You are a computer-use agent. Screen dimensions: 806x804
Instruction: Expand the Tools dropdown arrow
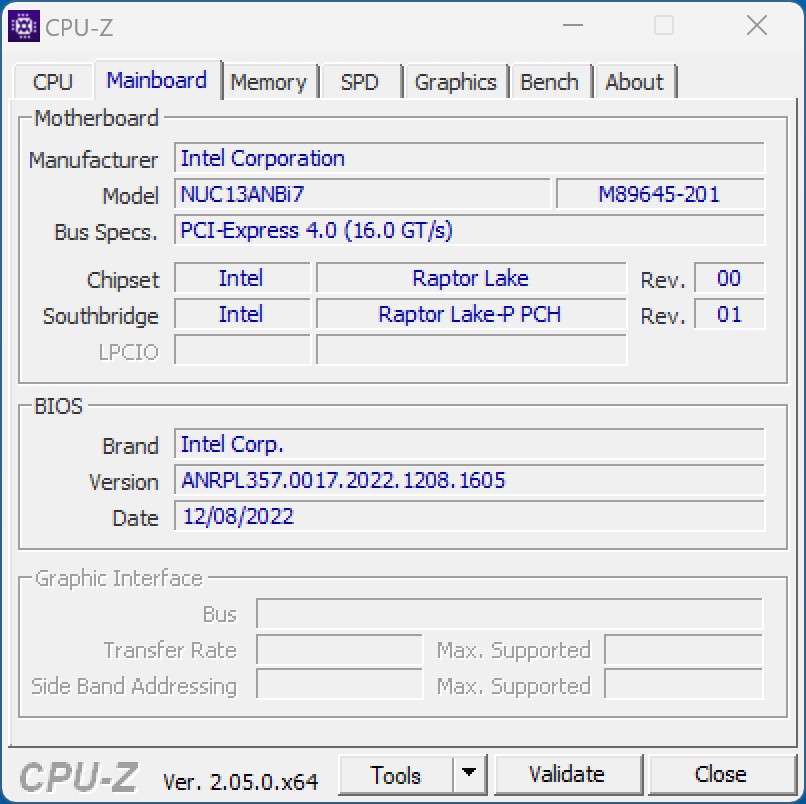pos(468,774)
